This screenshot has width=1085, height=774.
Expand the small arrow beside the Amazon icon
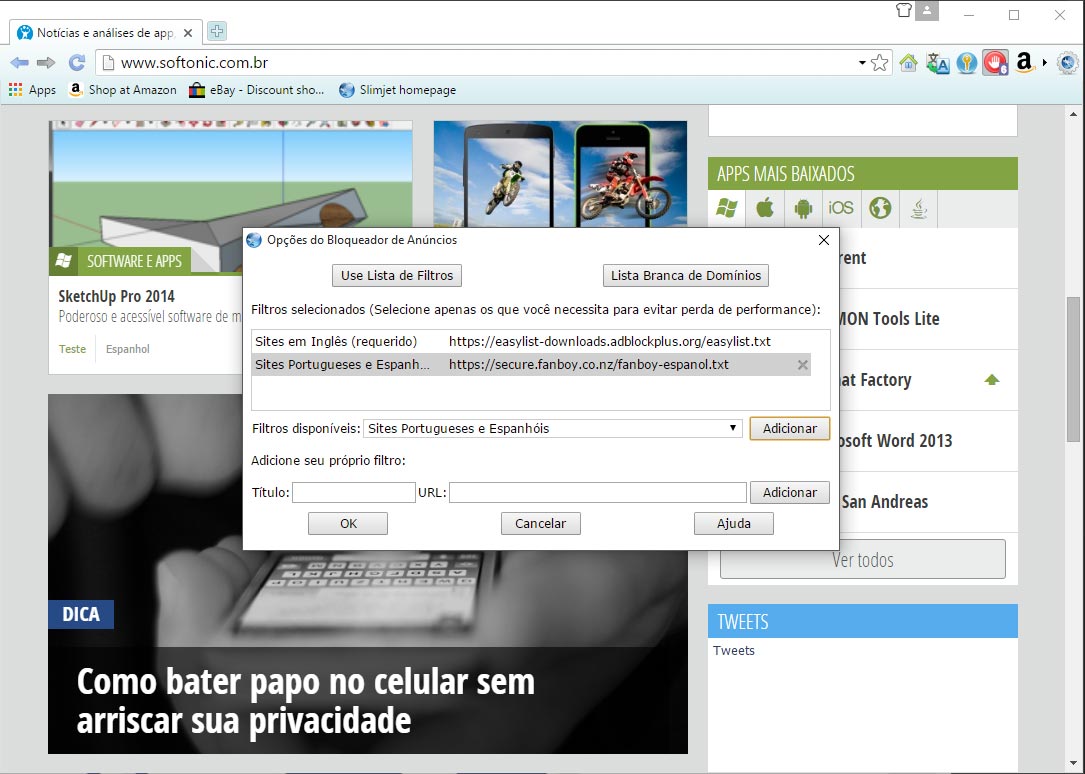[1044, 63]
